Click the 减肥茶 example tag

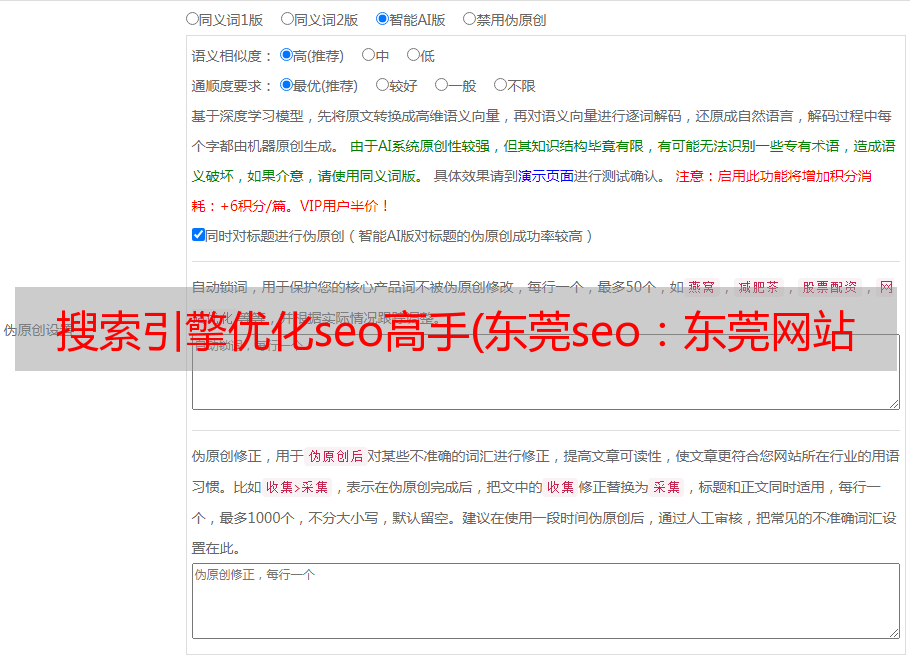(758, 287)
